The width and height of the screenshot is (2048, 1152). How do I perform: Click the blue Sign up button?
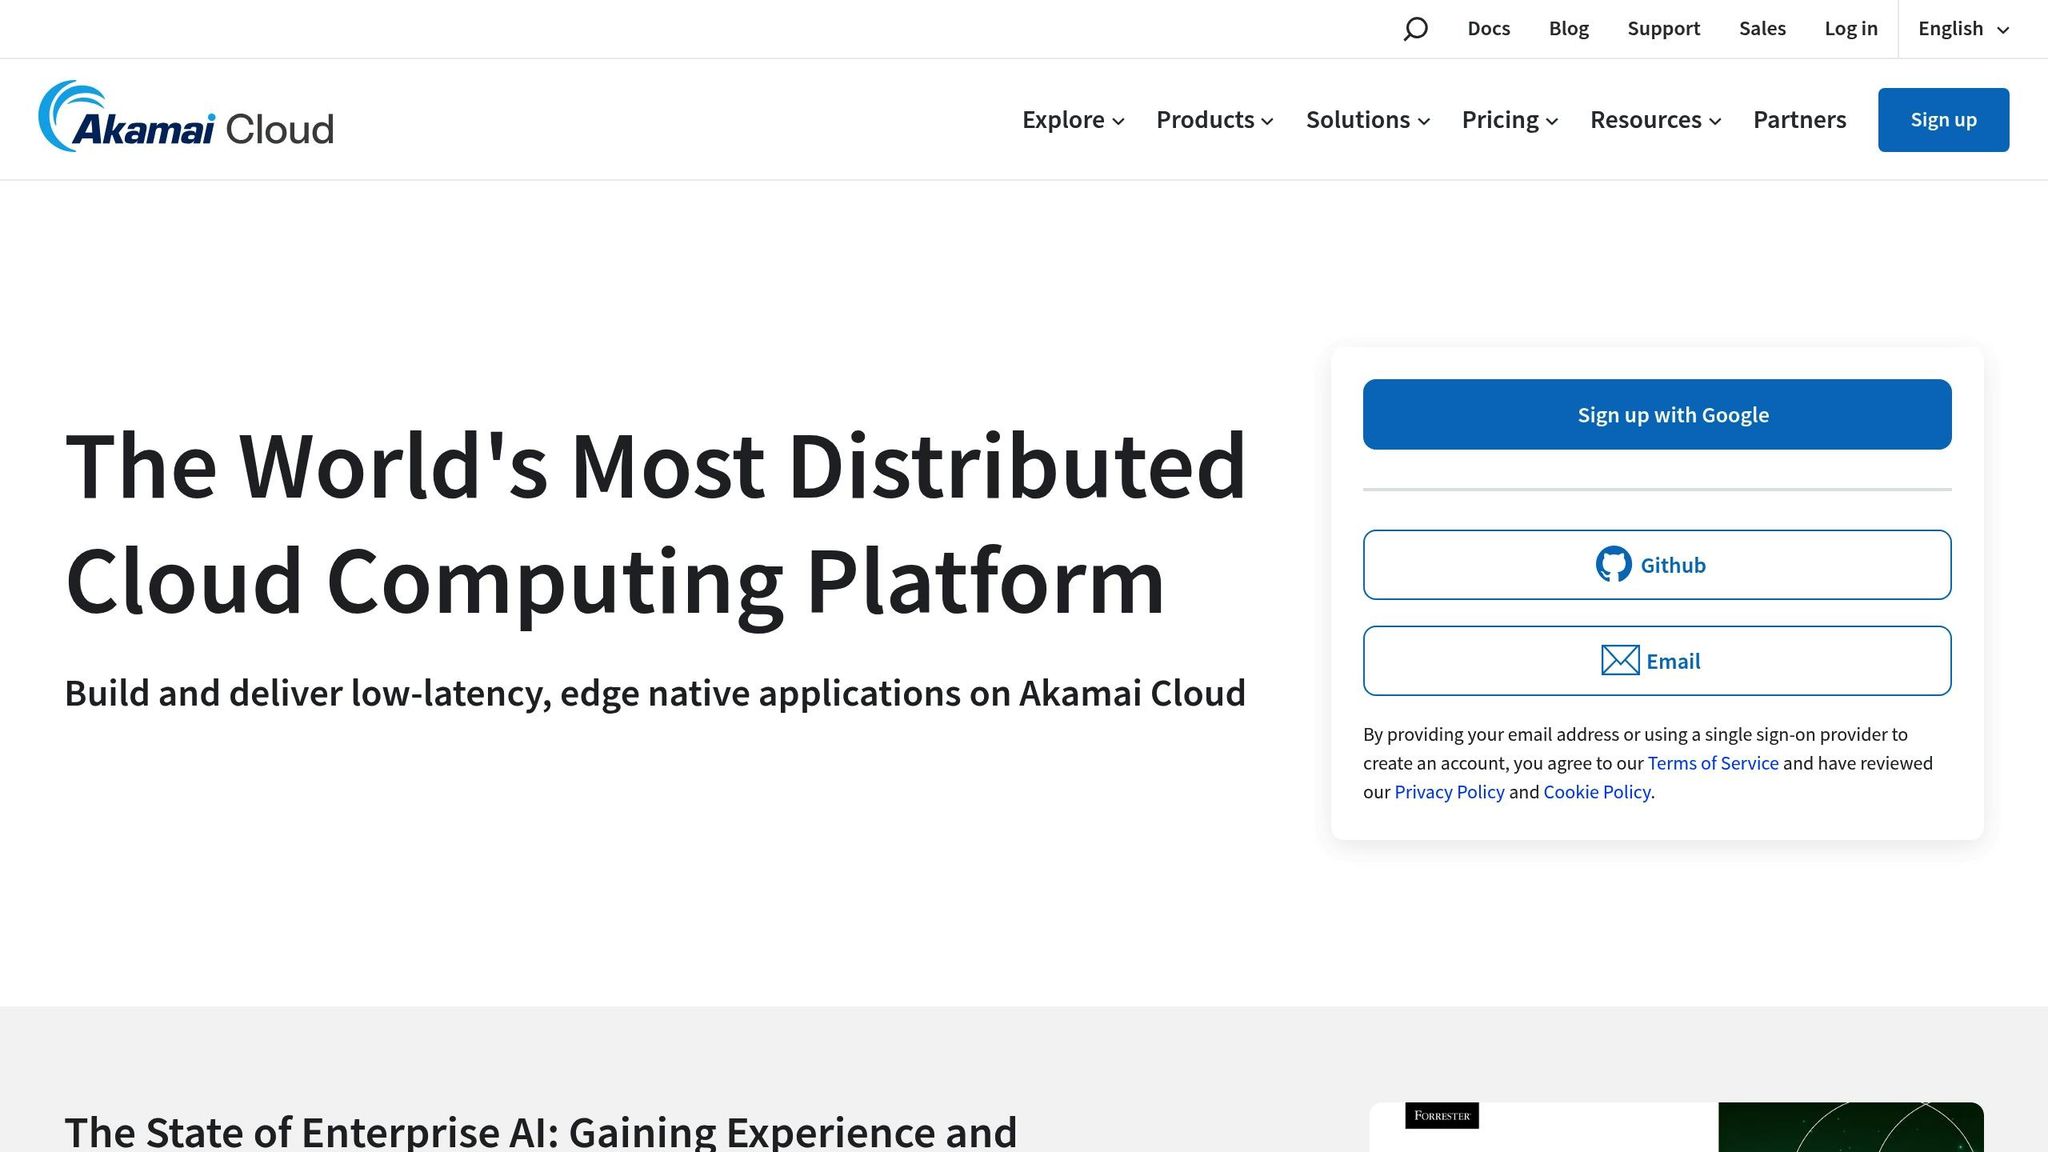1942,119
